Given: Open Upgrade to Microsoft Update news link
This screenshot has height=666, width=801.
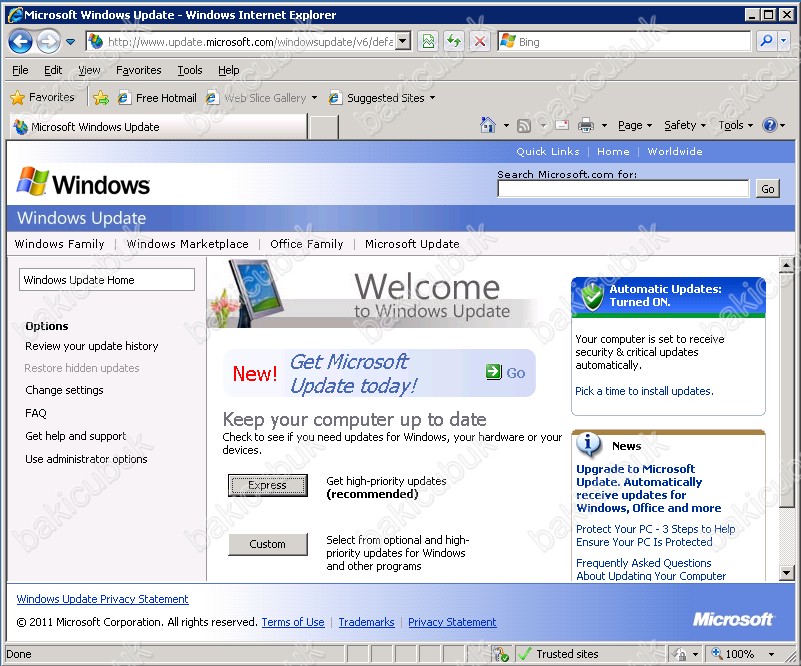Looking at the screenshot, I should 648,488.
